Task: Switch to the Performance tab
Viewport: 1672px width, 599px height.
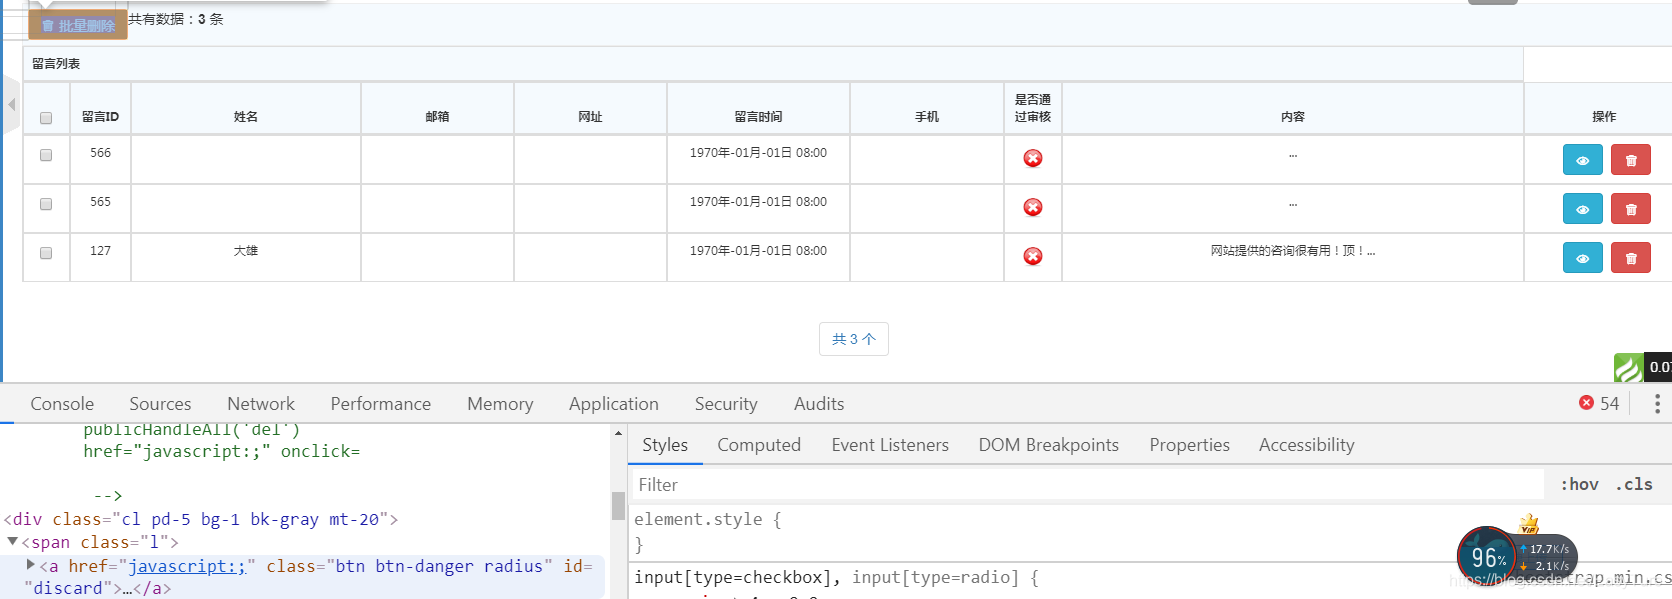Action: pyautogui.click(x=381, y=404)
